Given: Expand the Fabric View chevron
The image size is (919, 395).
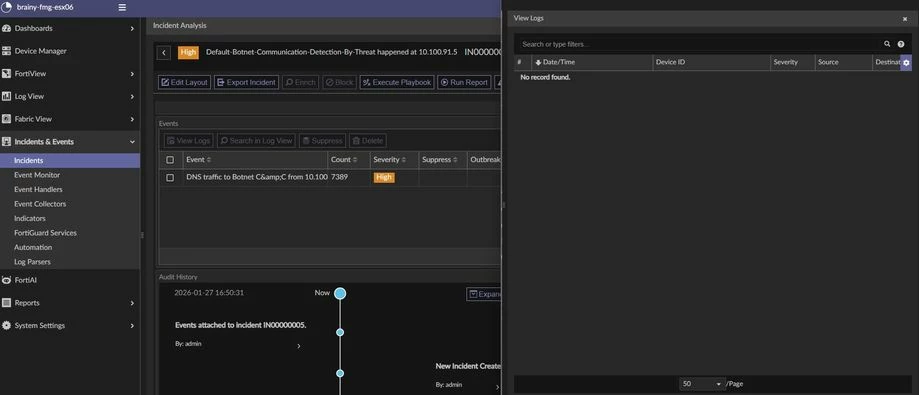Looking at the screenshot, I should (132, 119).
